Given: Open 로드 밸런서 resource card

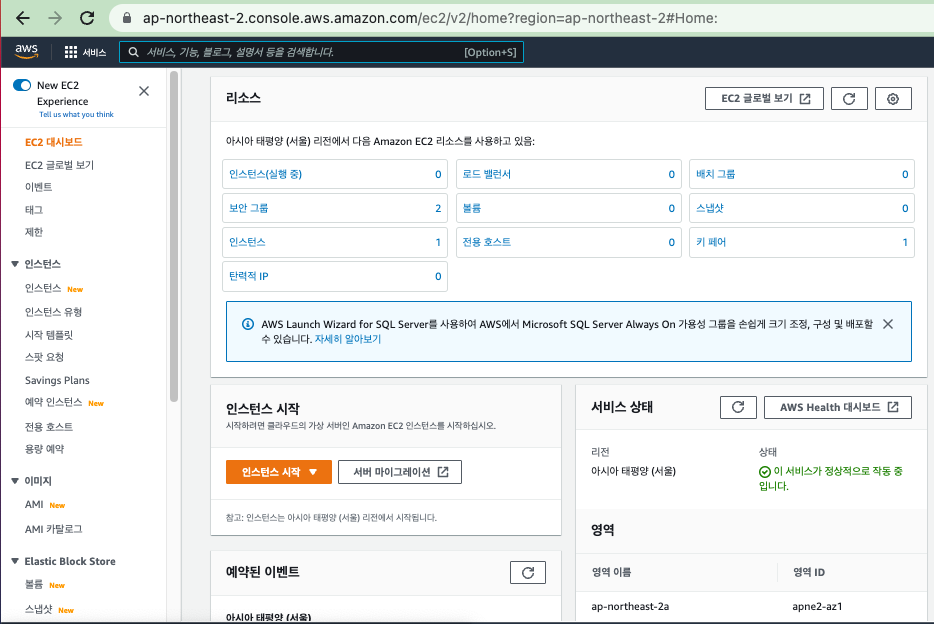Looking at the screenshot, I should click(568, 174).
